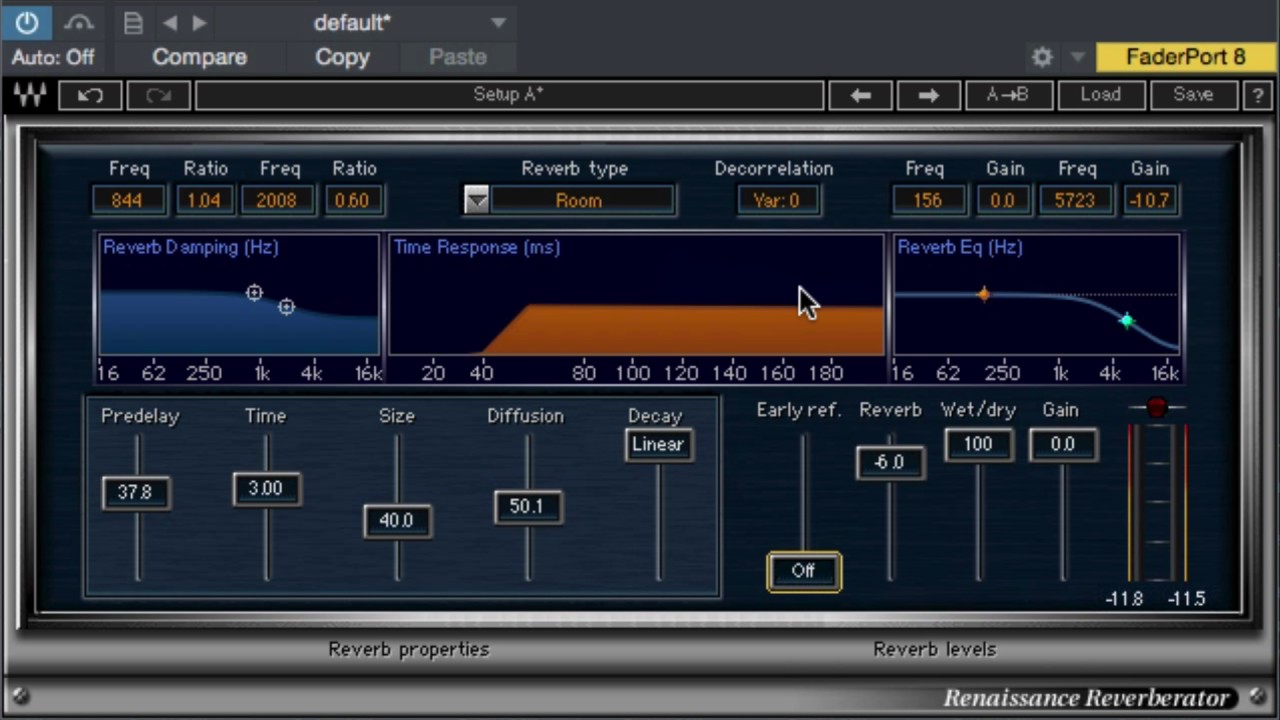The height and width of the screenshot is (720, 1280).
Task: Open the settings gear icon
Action: coord(1042,57)
